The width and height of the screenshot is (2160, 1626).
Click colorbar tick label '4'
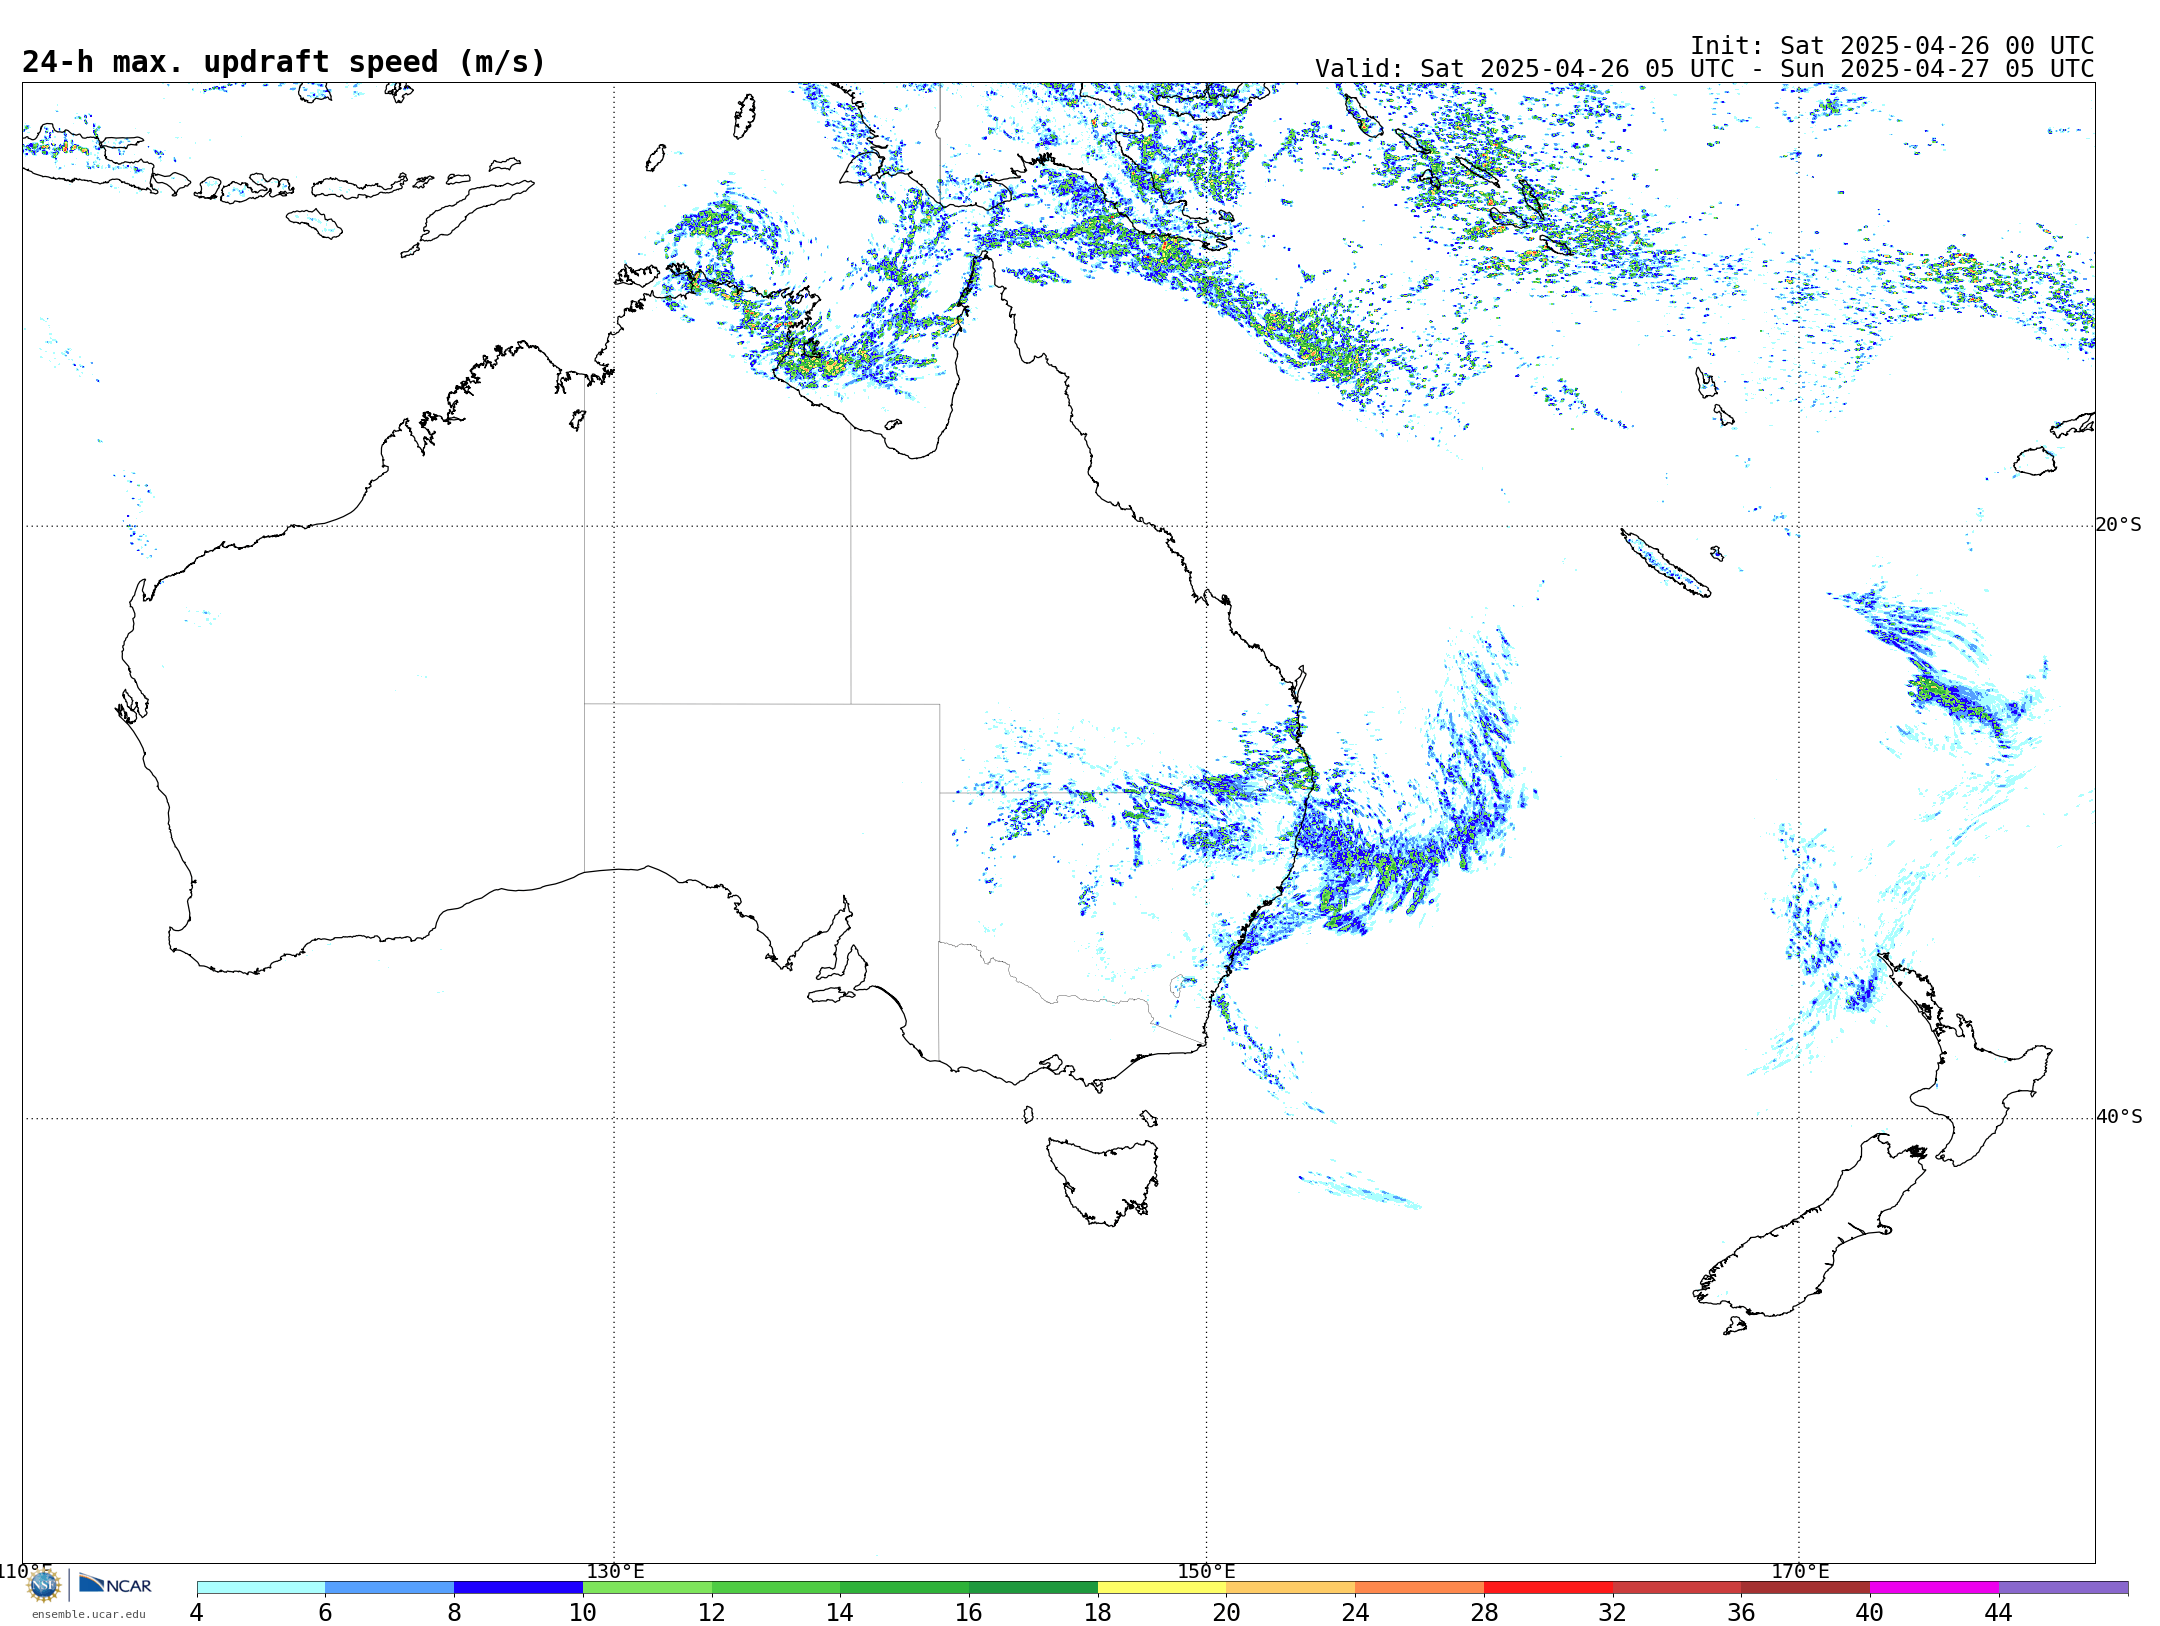coord(197,1613)
